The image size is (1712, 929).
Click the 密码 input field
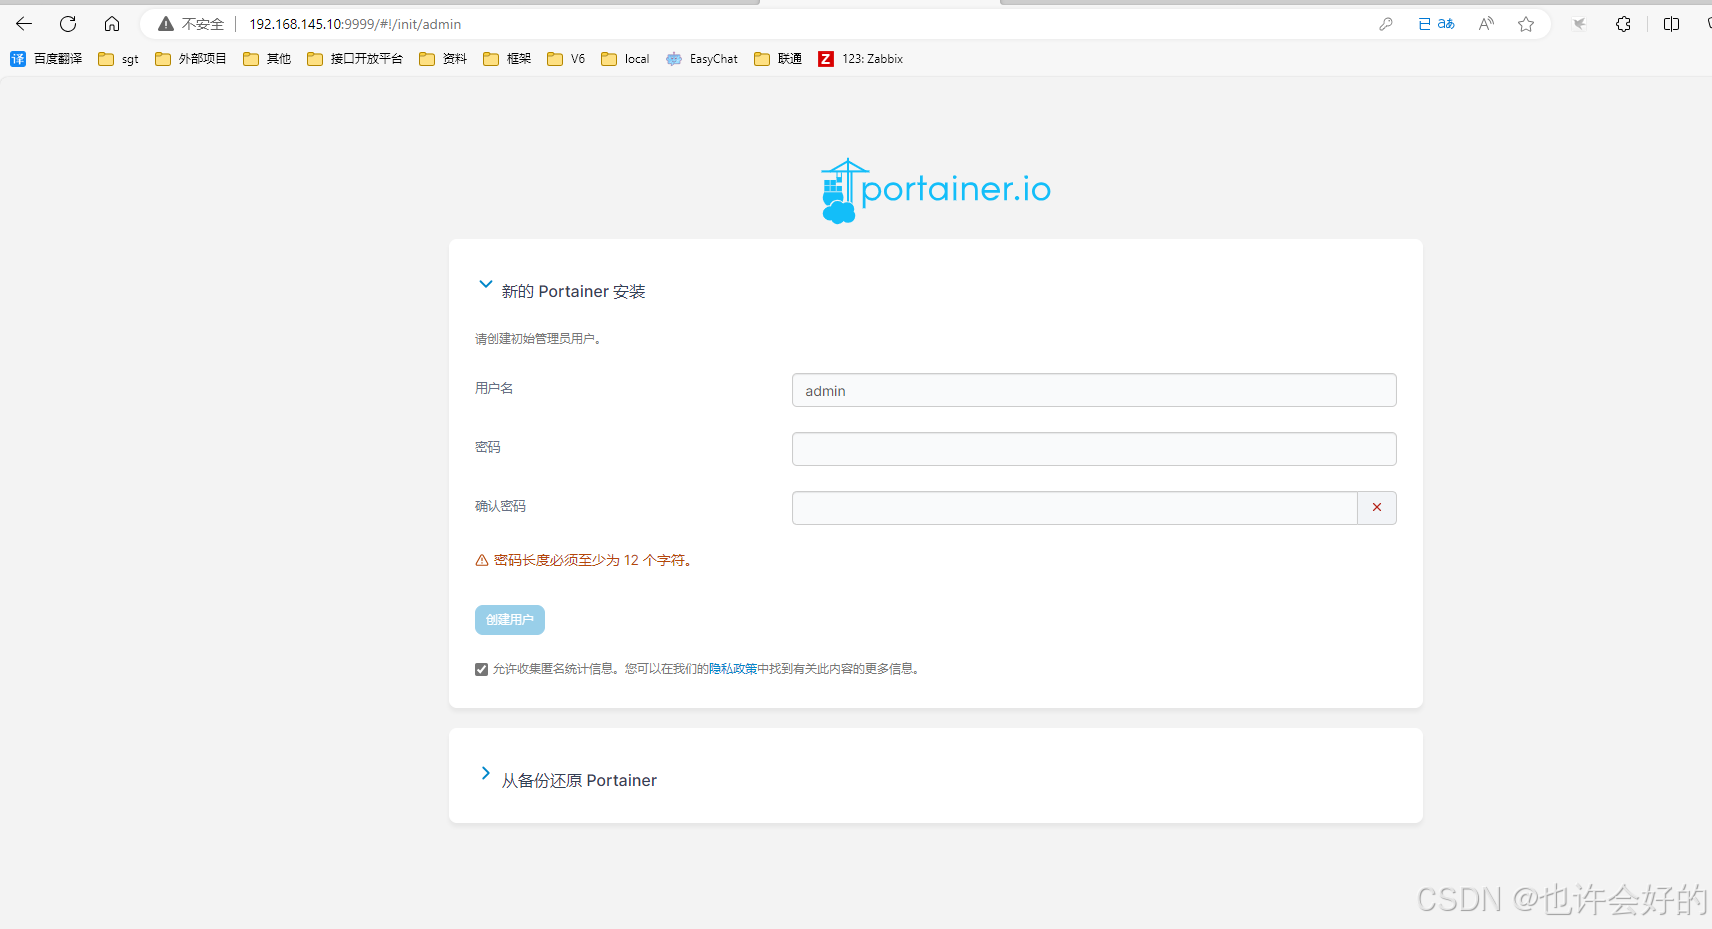click(1094, 449)
